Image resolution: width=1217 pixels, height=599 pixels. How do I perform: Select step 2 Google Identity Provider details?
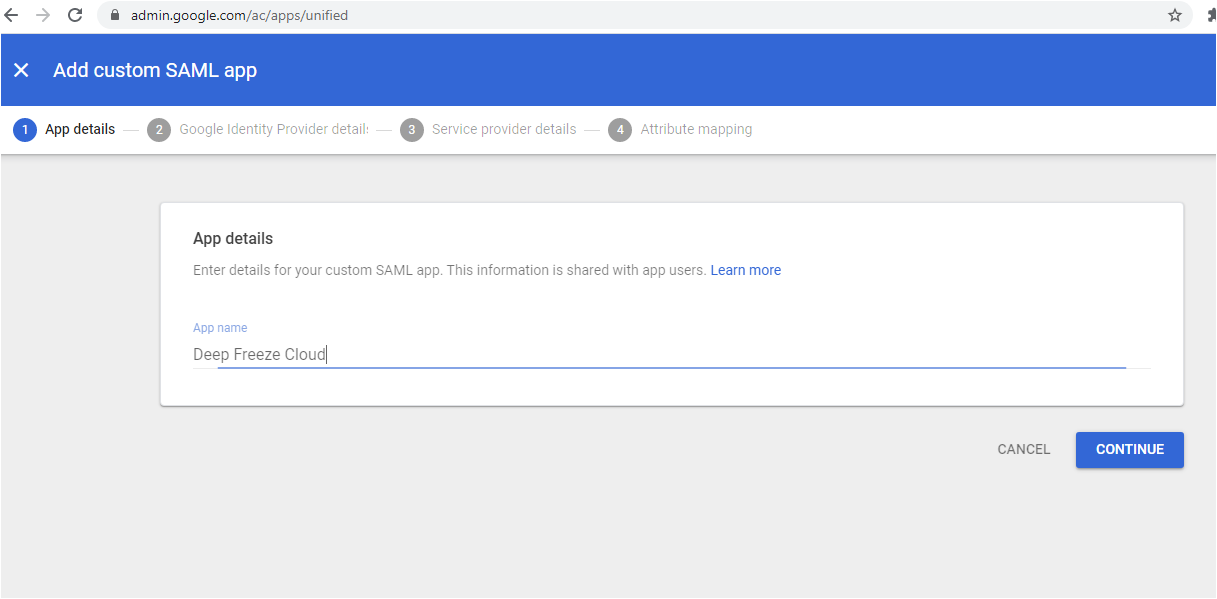[258, 130]
